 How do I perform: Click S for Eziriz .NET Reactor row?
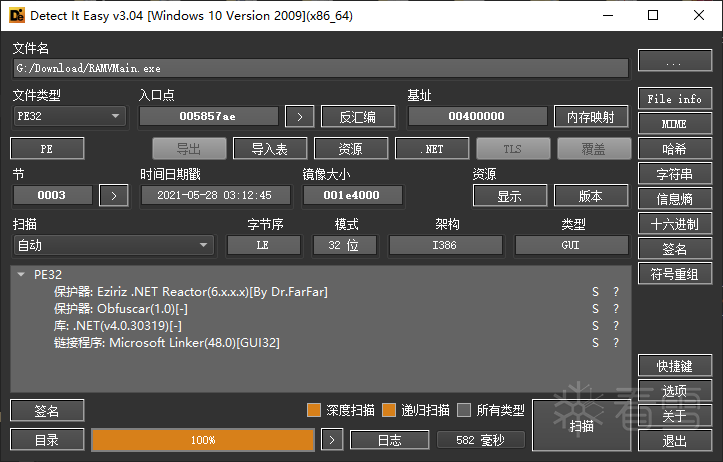click(x=595, y=292)
